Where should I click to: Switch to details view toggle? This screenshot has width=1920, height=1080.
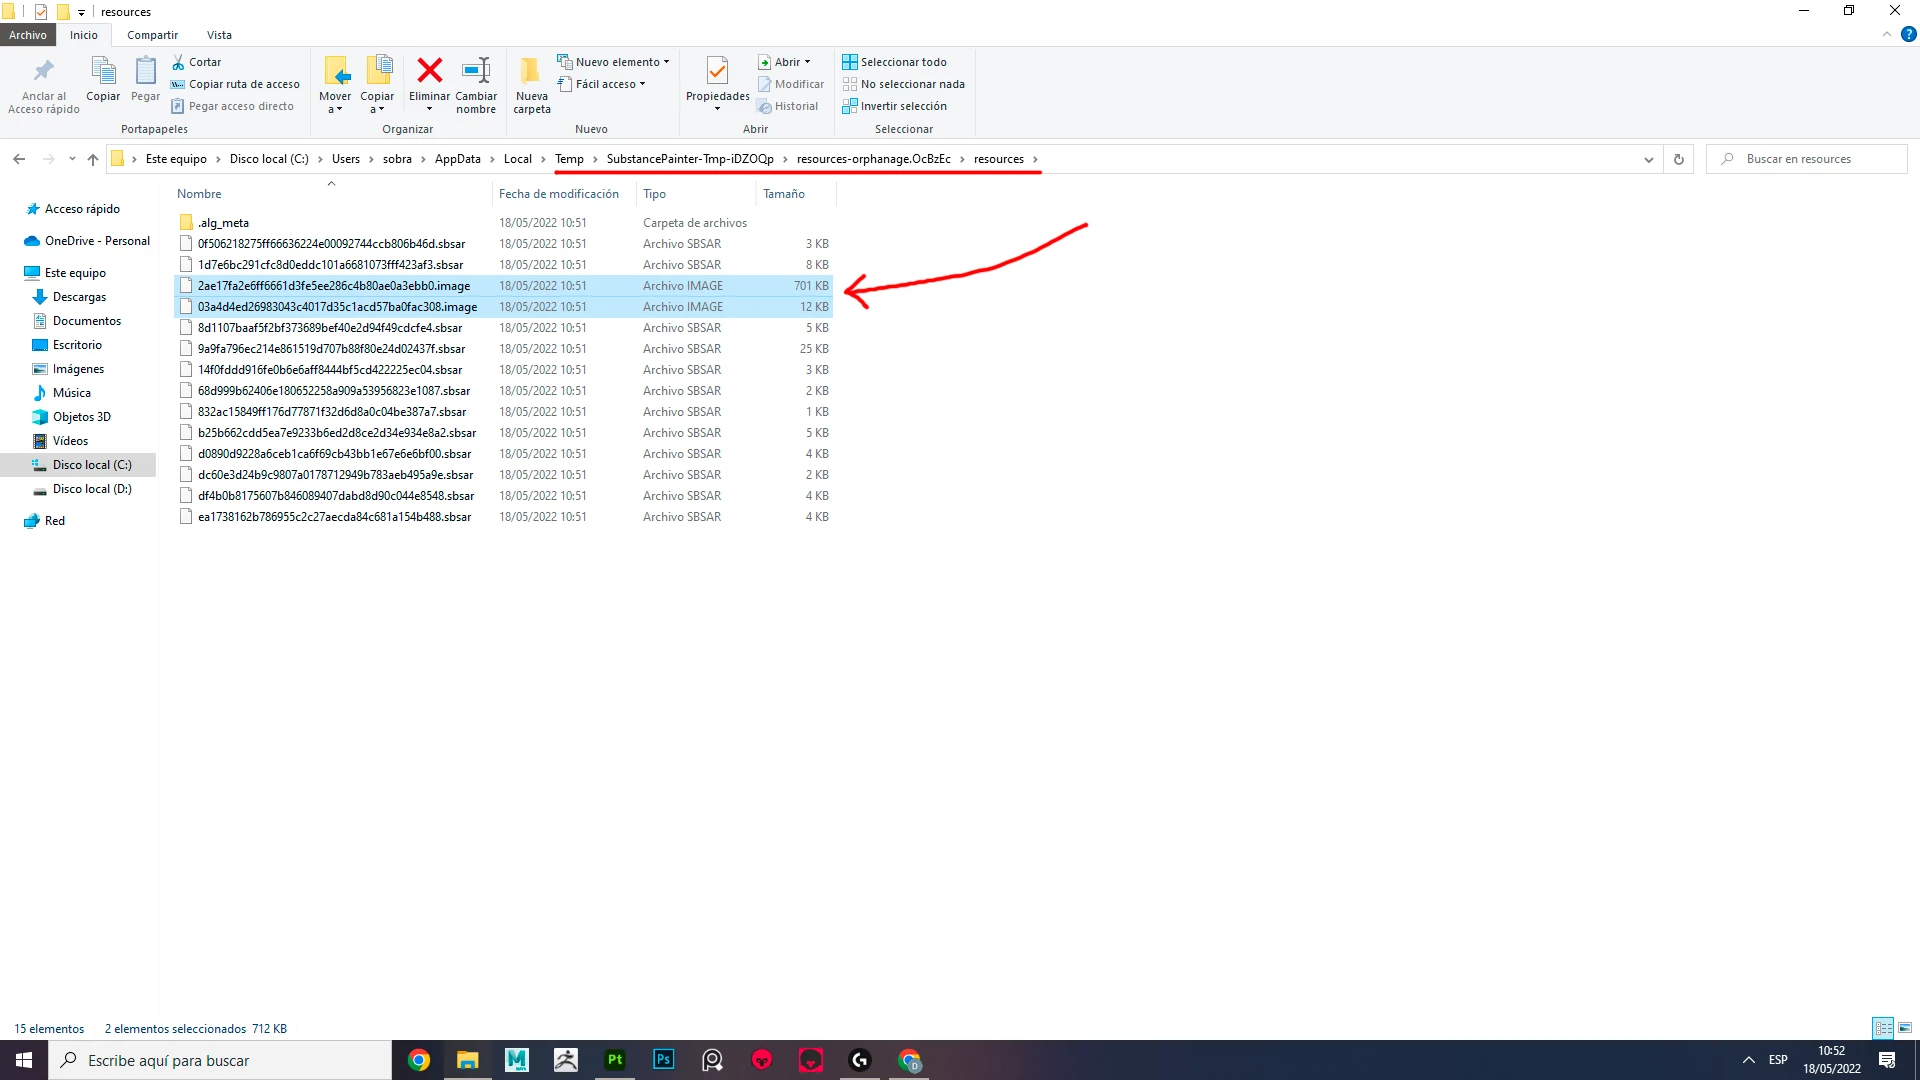click(1883, 1028)
